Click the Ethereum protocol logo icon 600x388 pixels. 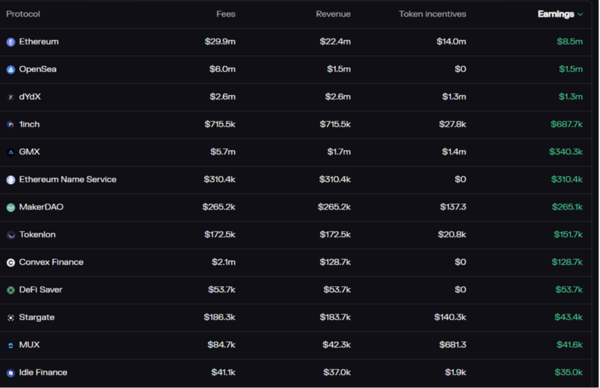[x=11, y=42]
